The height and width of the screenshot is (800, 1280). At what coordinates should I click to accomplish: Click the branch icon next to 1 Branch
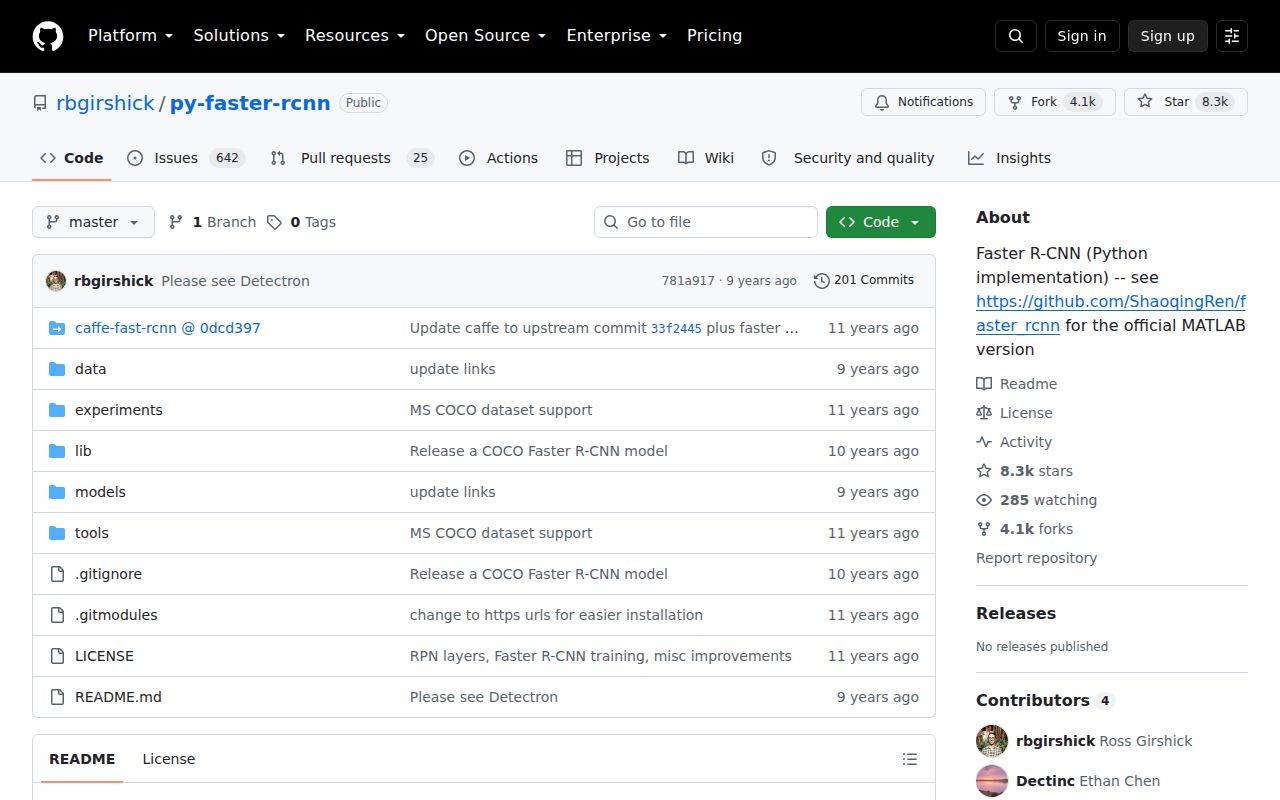176,222
